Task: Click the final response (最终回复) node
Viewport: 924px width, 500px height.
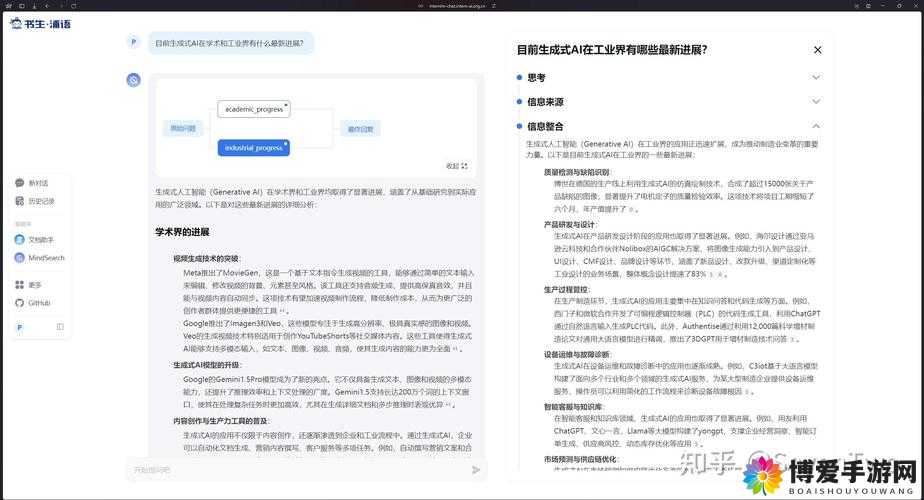Action: (360, 129)
